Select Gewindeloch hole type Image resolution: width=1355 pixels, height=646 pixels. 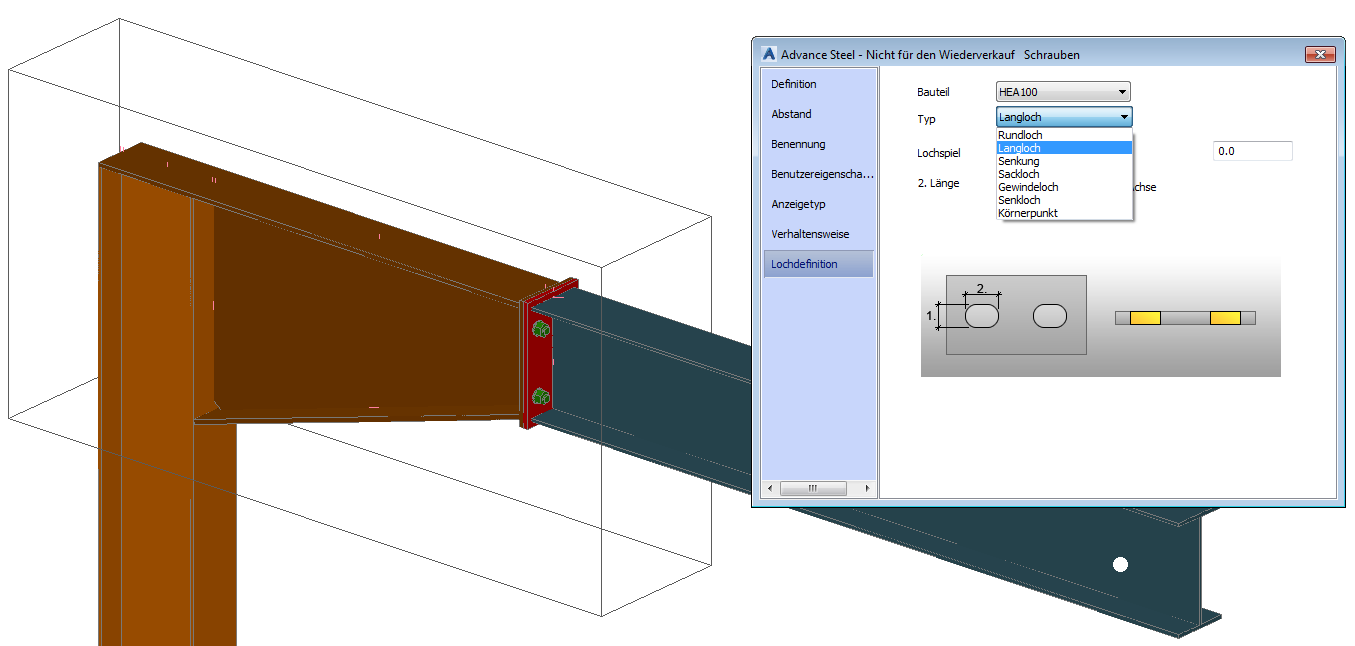(1064, 187)
